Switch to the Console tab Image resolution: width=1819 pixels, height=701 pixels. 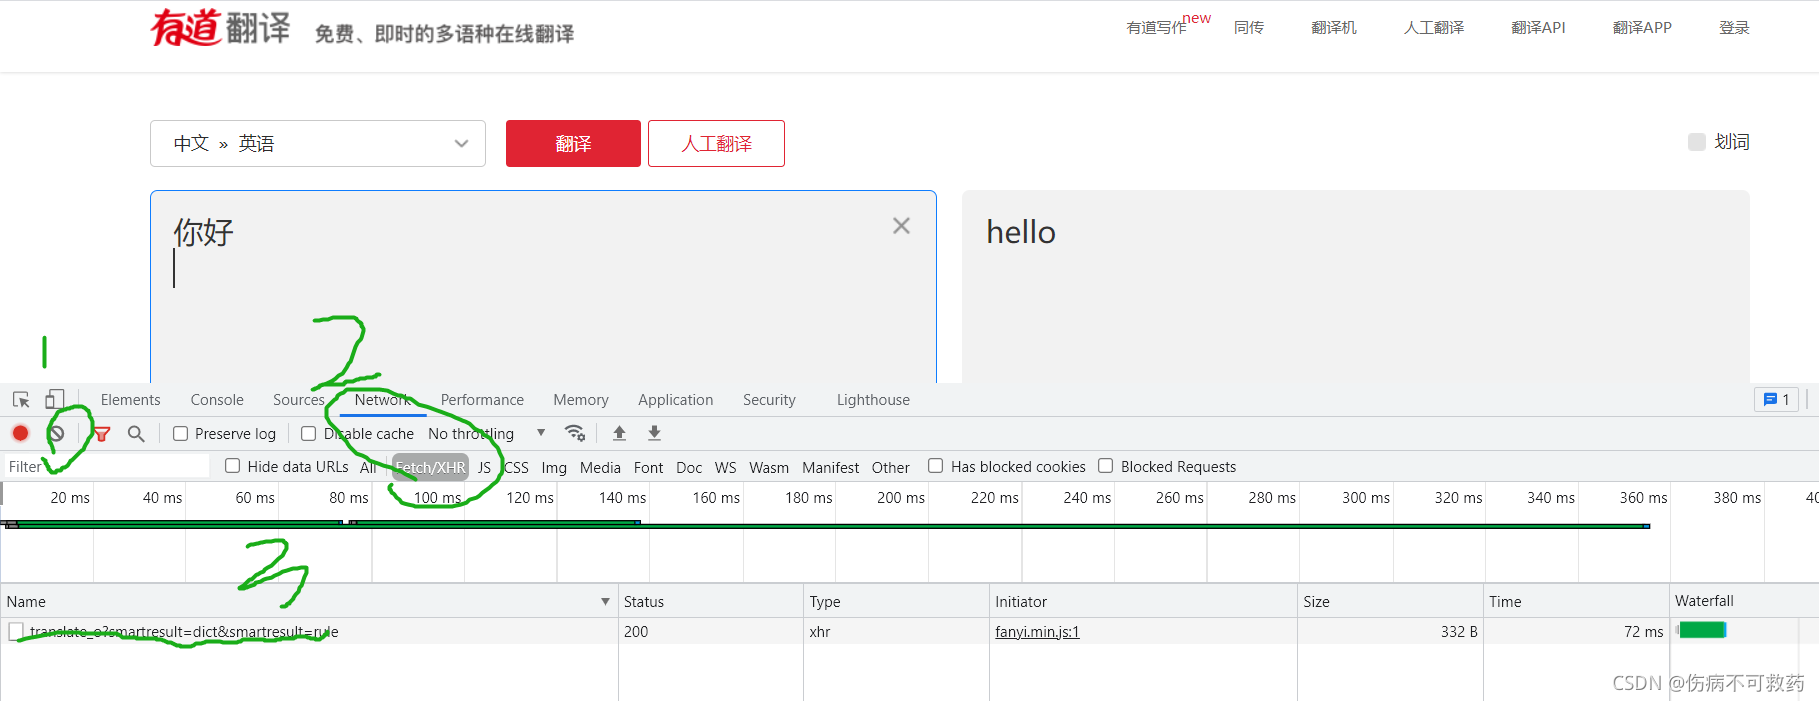pos(217,400)
